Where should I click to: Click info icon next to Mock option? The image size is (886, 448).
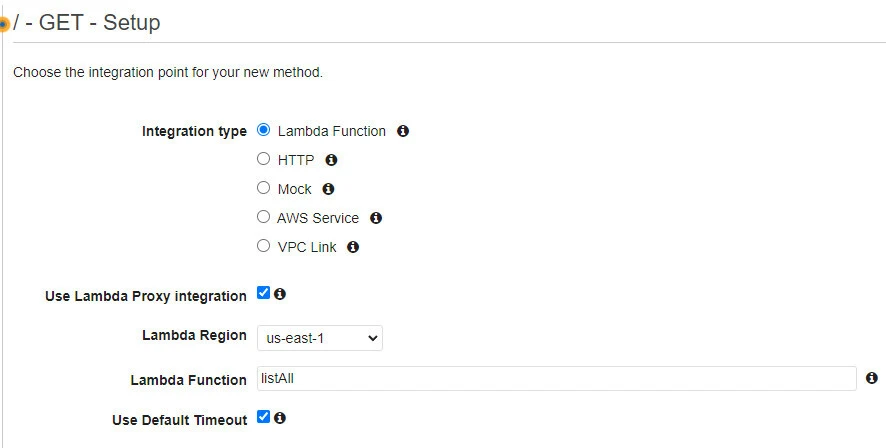(x=328, y=188)
